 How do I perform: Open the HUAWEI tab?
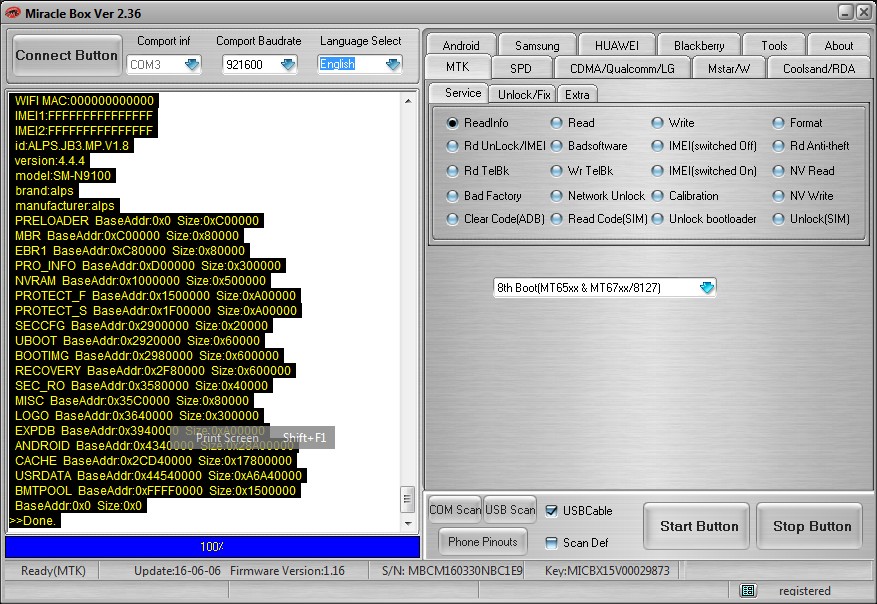[x=616, y=45]
